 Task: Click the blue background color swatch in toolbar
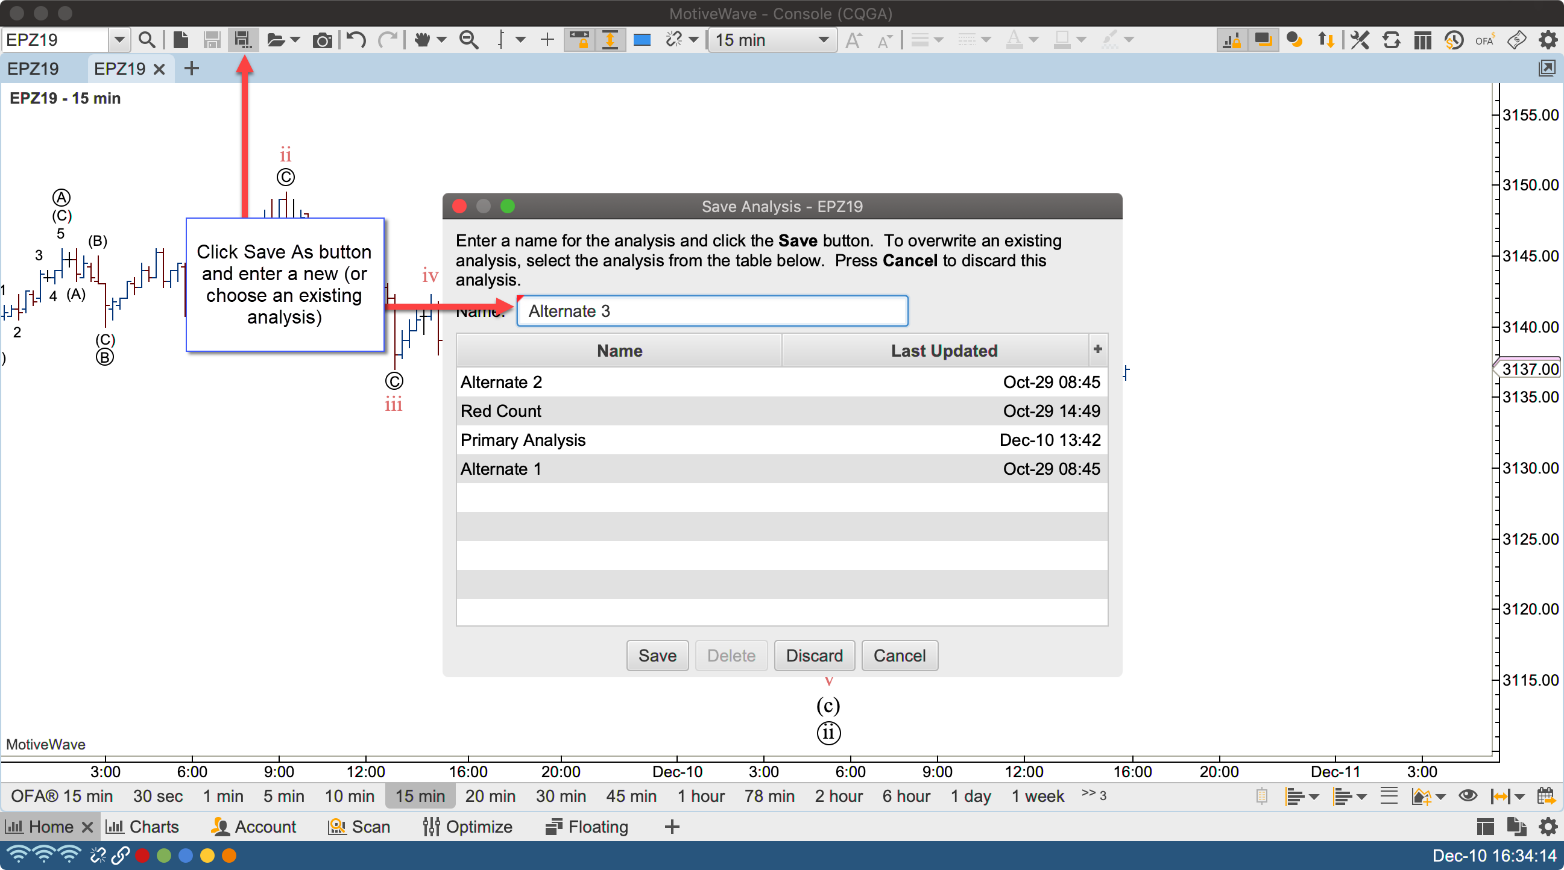tap(643, 40)
